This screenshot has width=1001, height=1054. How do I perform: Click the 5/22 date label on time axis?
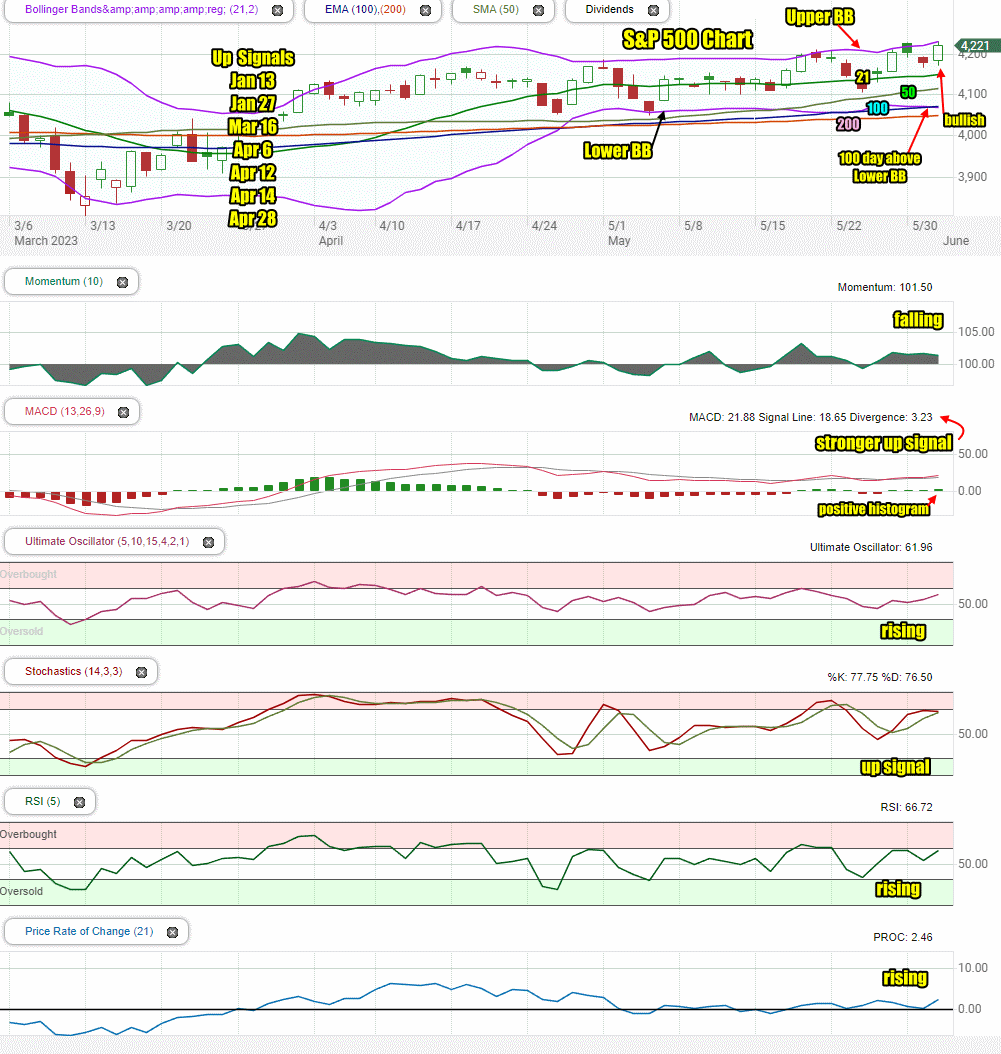(848, 226)
